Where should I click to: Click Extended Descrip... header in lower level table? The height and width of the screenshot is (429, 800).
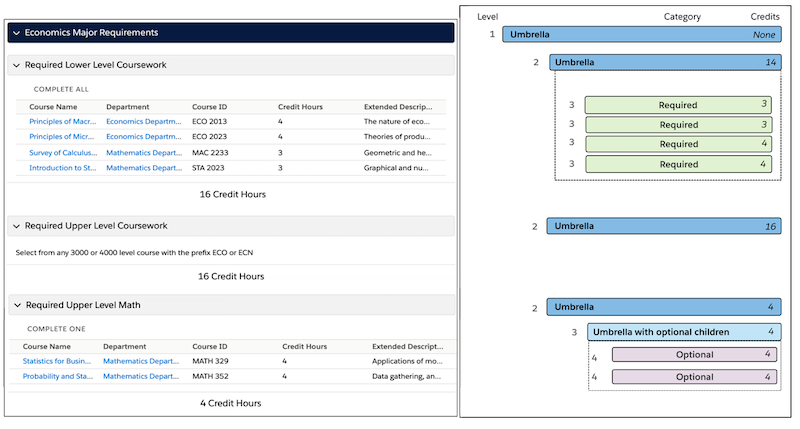[x=398, y=107]
